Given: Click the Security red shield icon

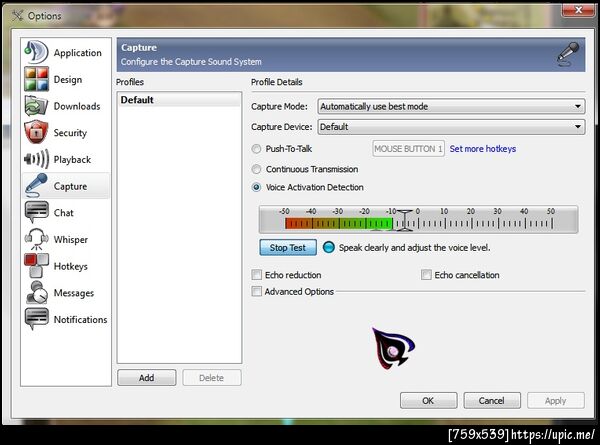Looking at the screenshot, I should (36, 132).
